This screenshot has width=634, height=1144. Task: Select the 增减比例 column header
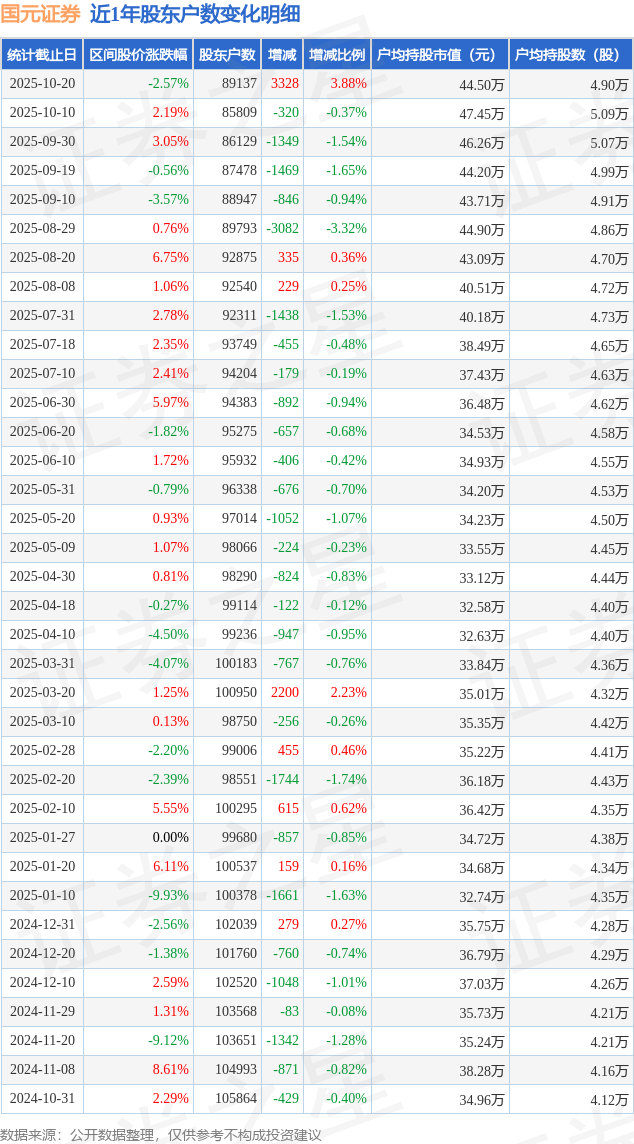pos(337,55)
